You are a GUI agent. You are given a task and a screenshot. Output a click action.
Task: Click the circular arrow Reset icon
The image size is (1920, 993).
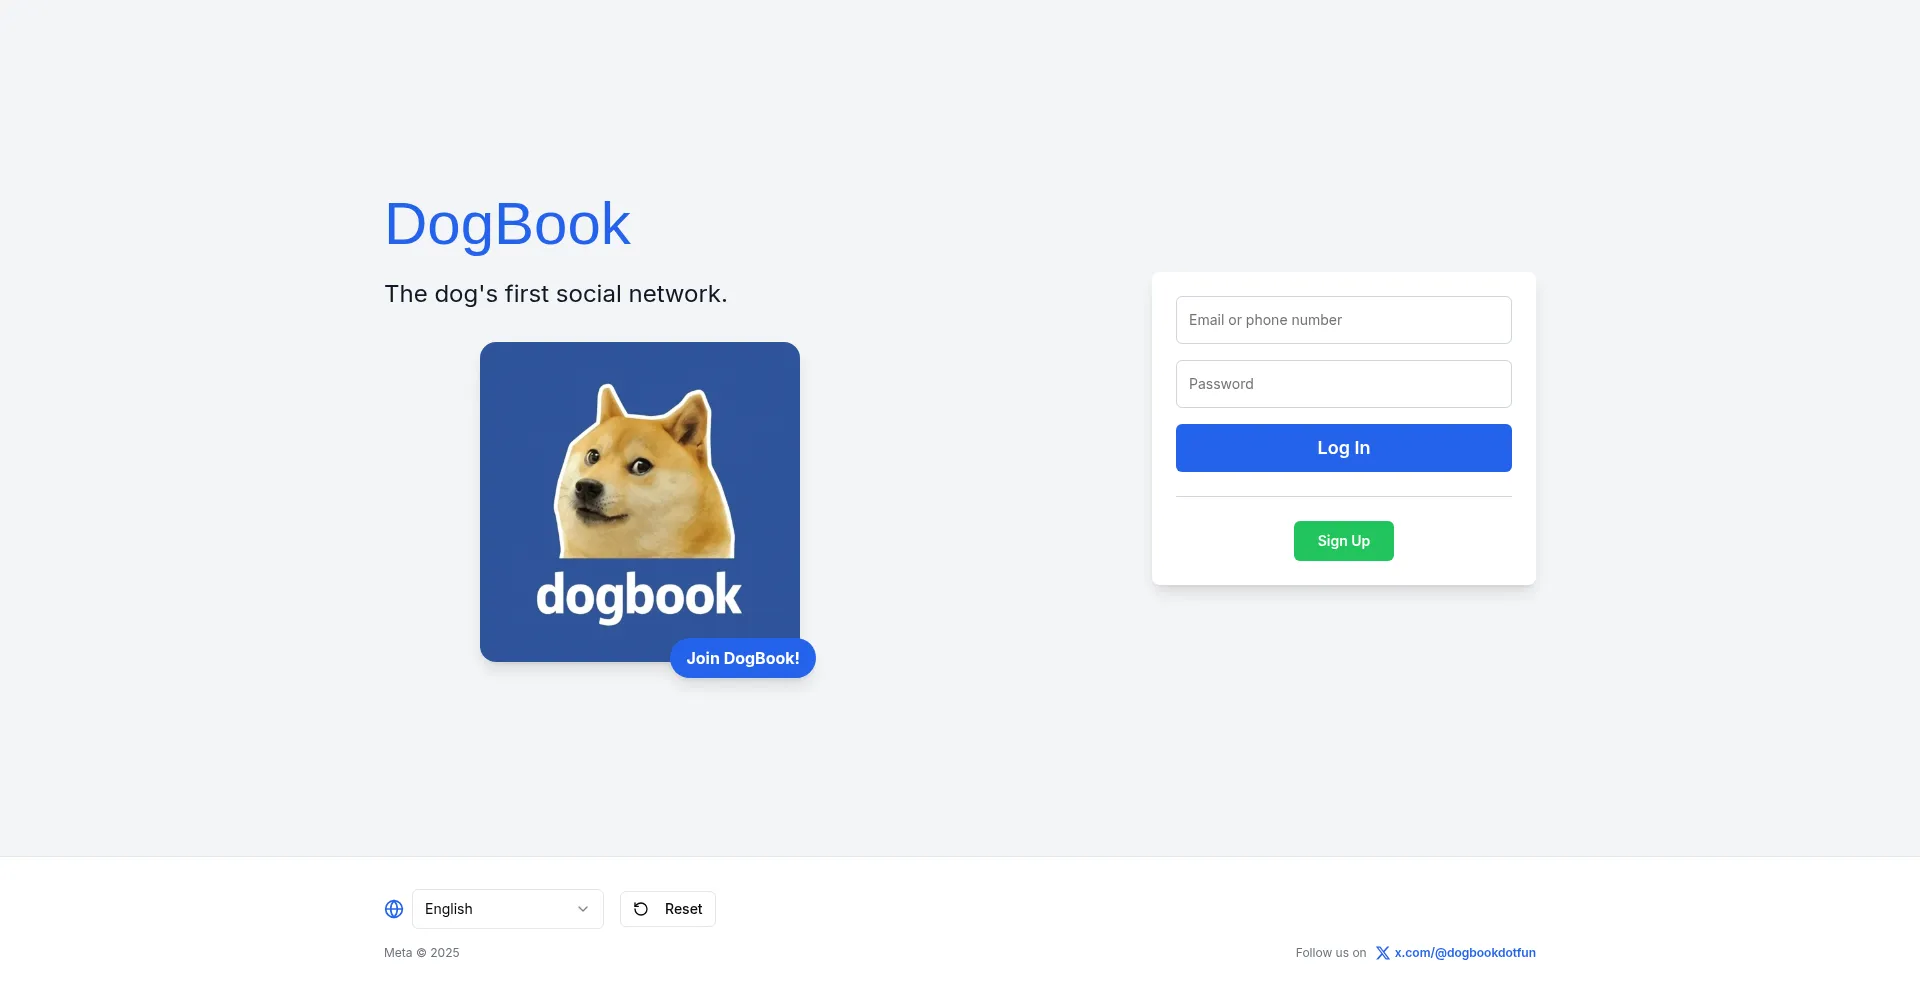tap(641, 909)
